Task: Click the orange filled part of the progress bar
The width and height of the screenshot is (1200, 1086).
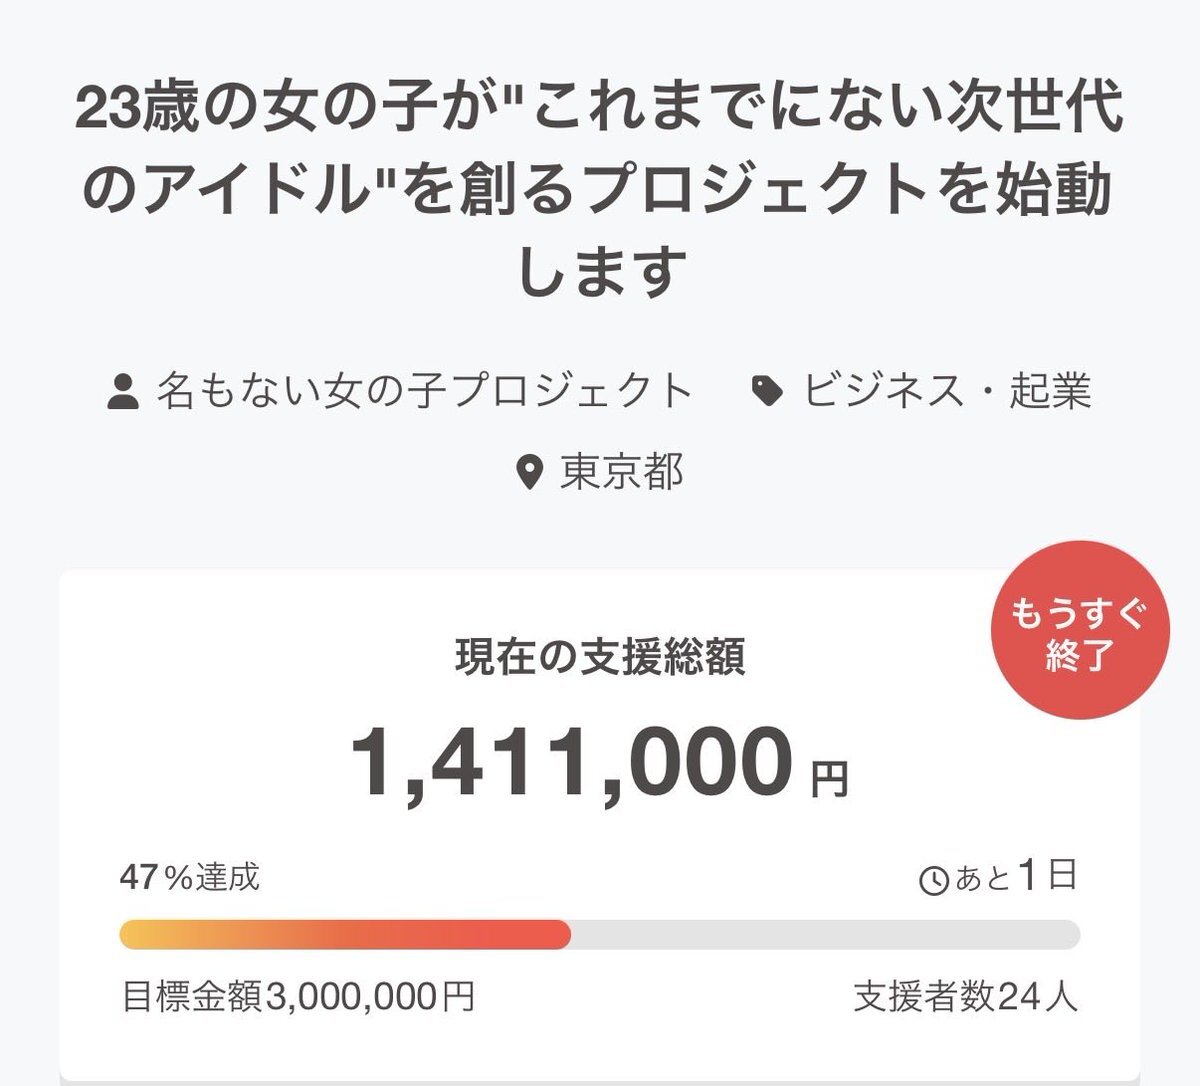Action: pos(344,934)
